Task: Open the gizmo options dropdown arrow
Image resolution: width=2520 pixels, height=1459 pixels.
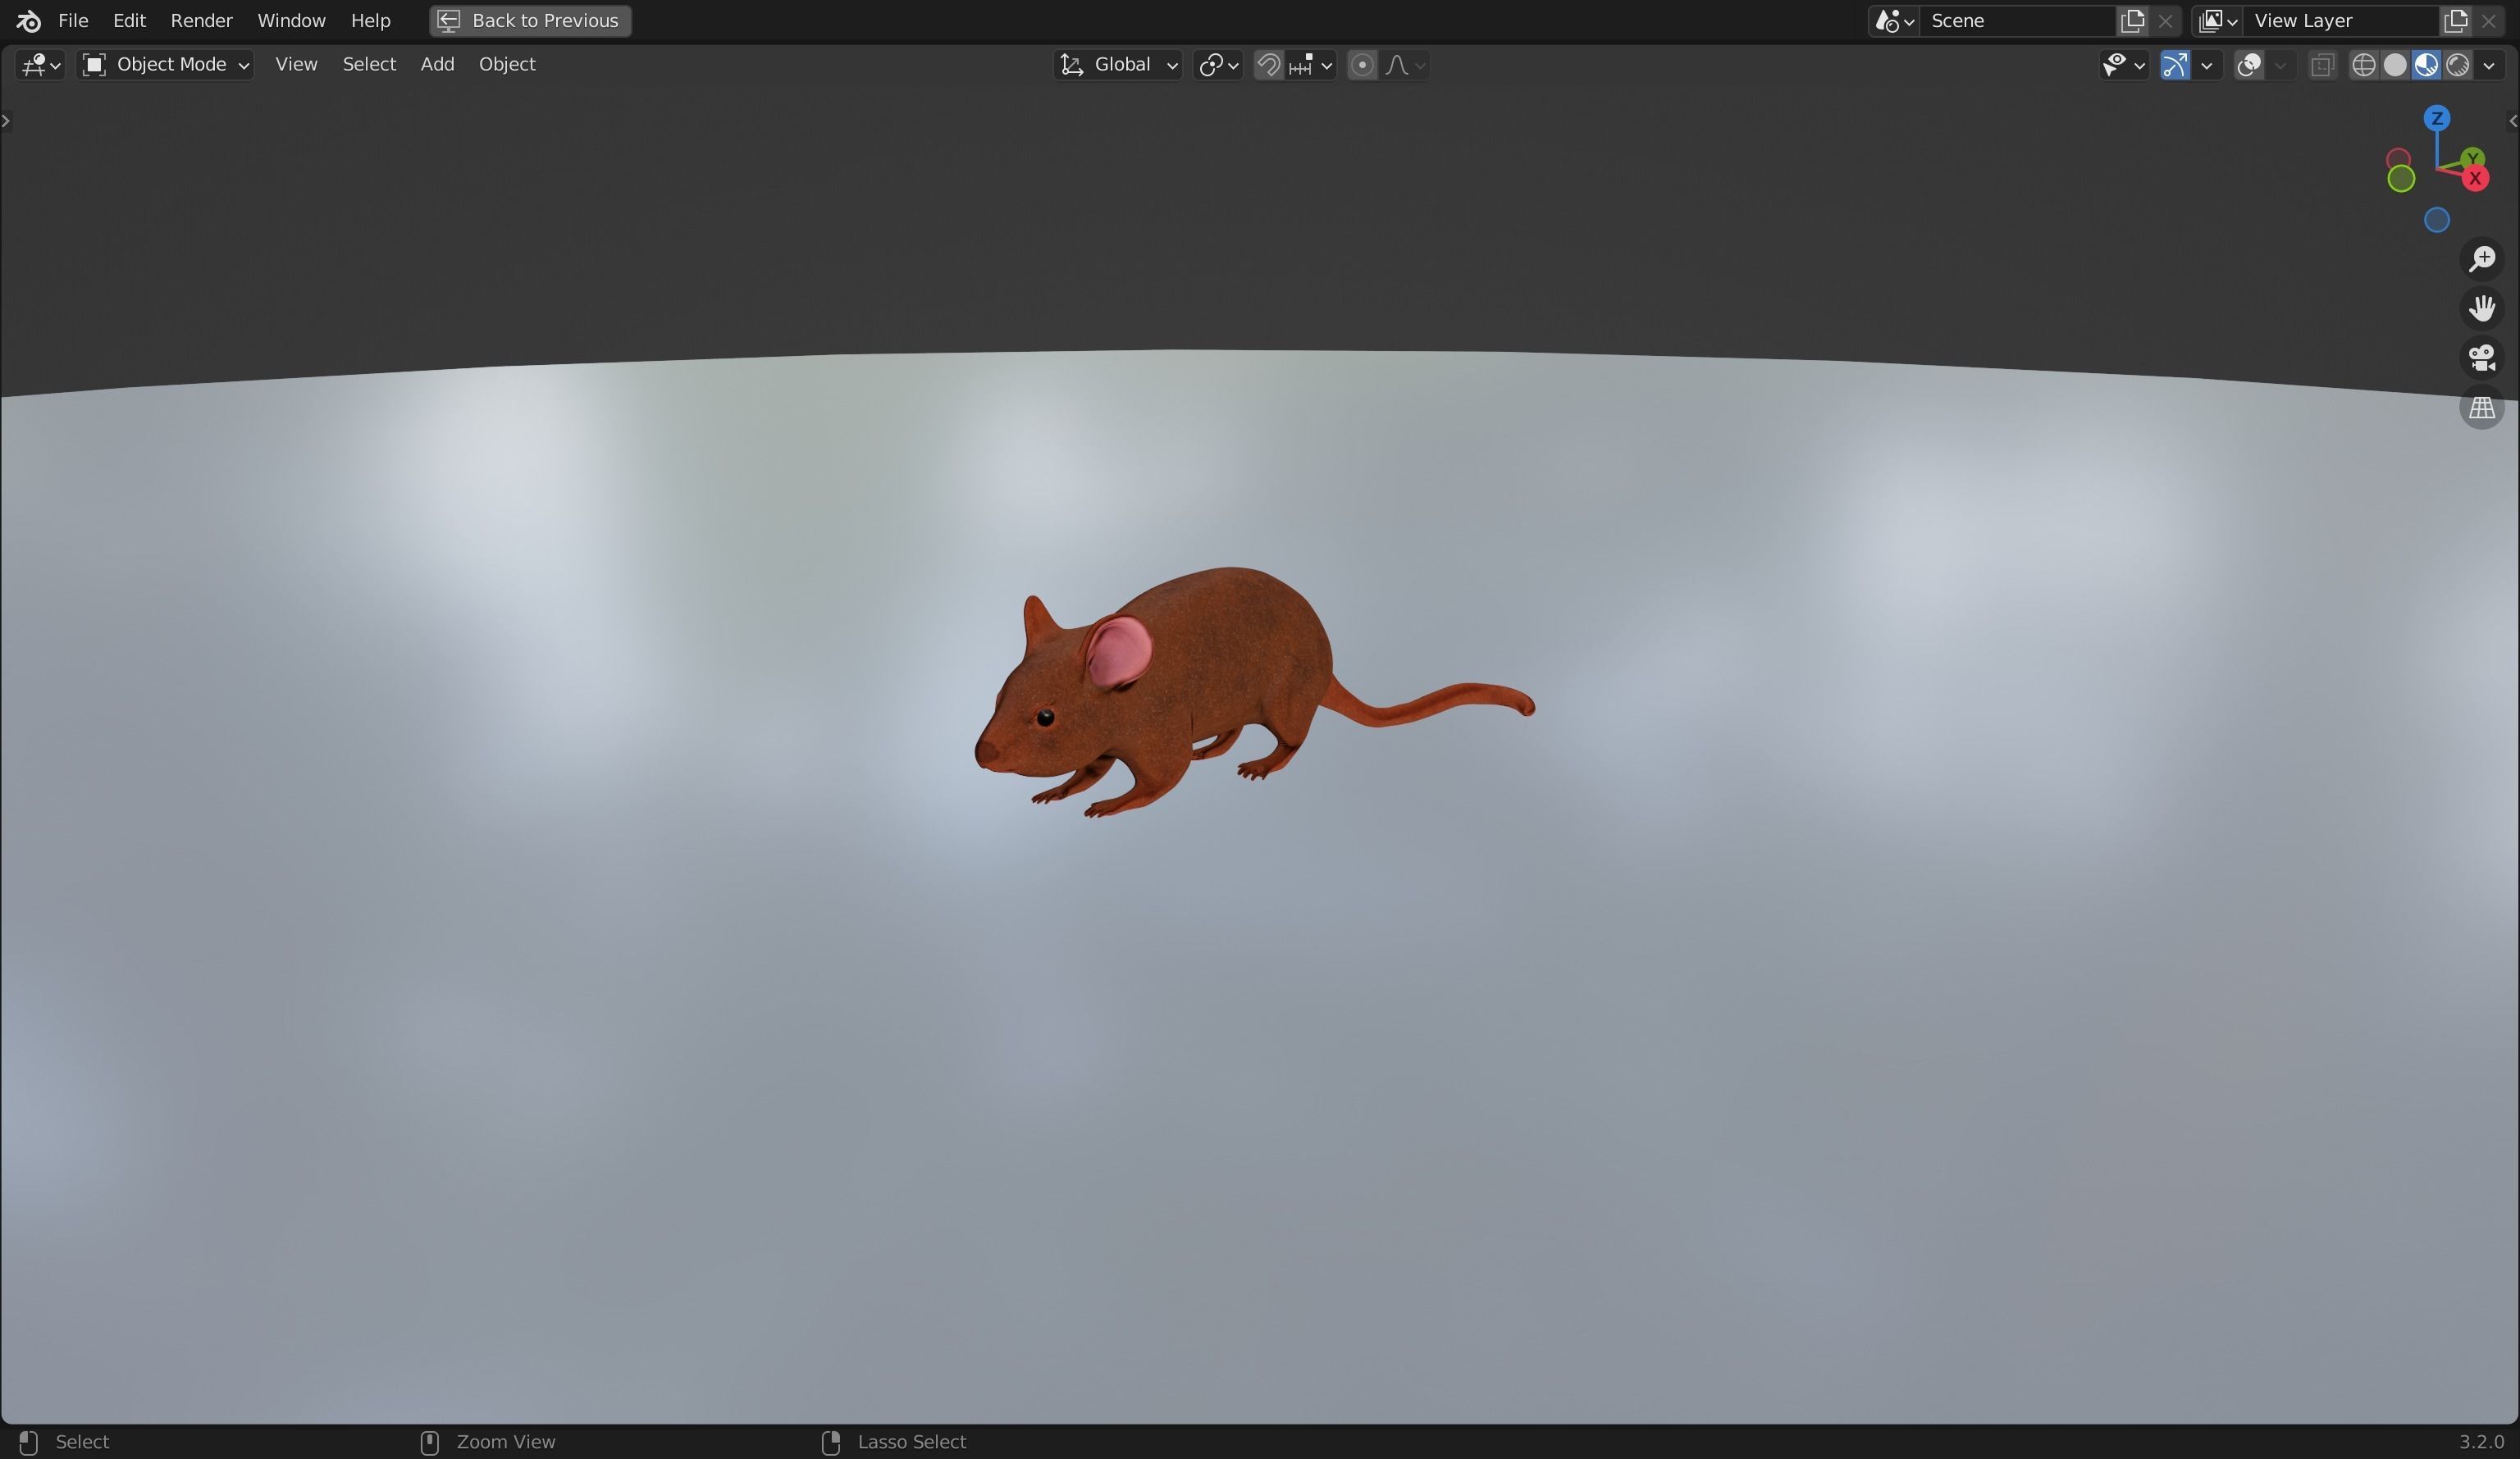Action: (2207, 65)
